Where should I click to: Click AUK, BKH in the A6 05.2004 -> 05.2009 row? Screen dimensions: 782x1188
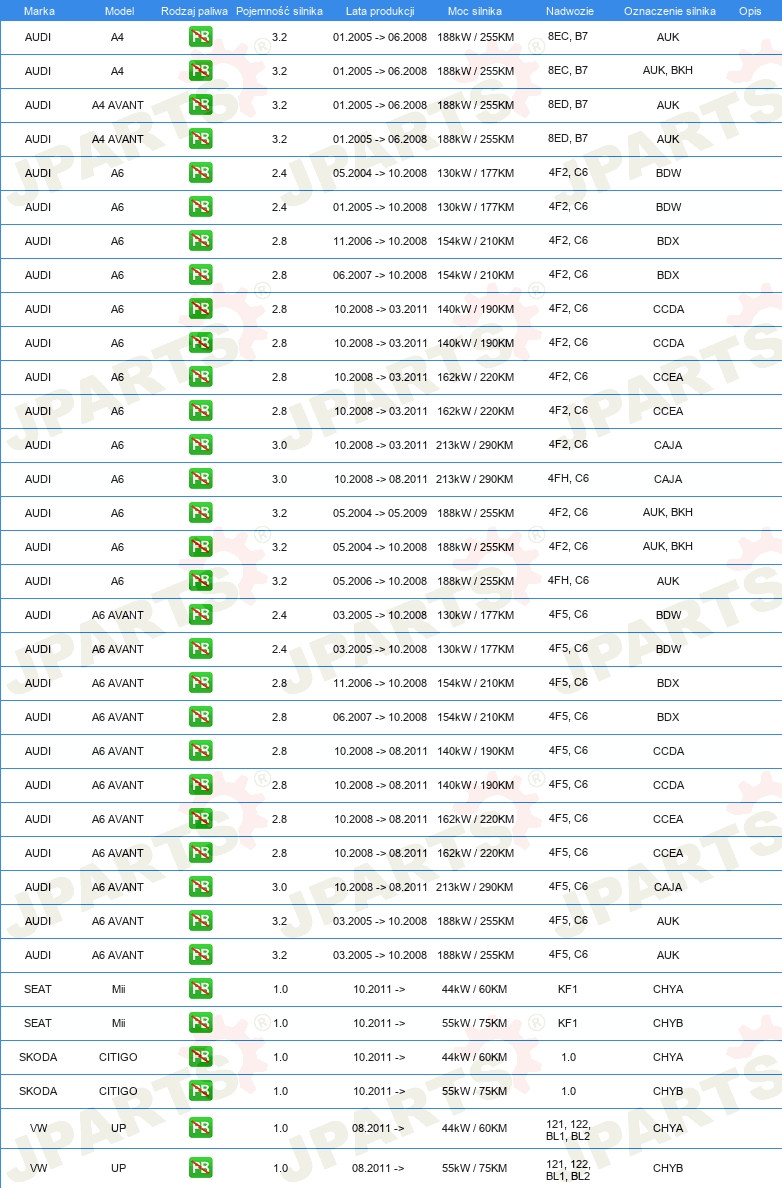point(668,512)
